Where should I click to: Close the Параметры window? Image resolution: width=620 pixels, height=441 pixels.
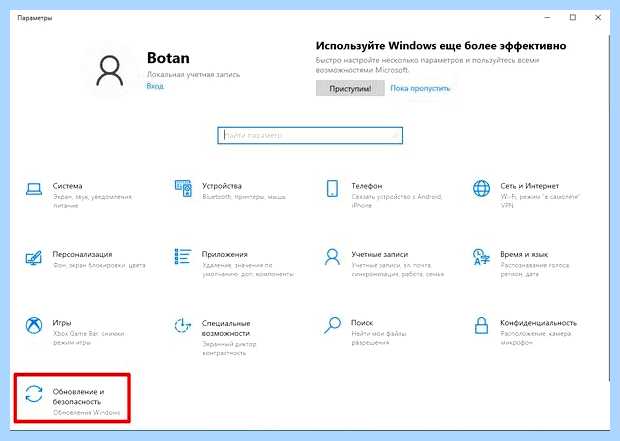point(598,17)
